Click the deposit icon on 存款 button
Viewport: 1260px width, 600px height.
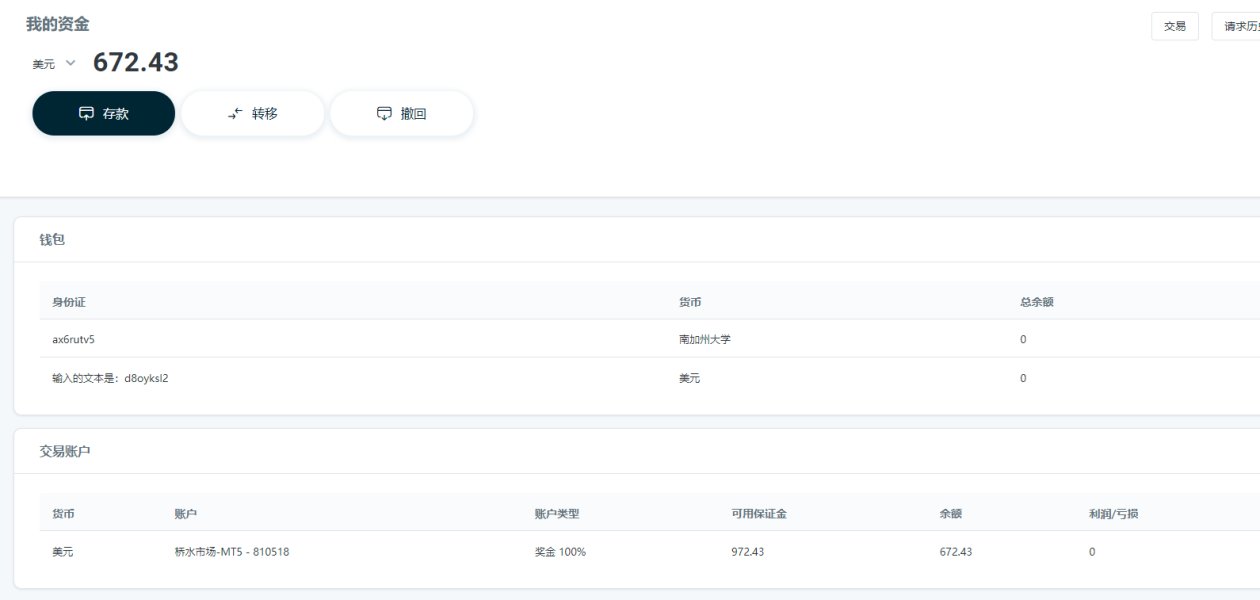[x=87, y=113]
